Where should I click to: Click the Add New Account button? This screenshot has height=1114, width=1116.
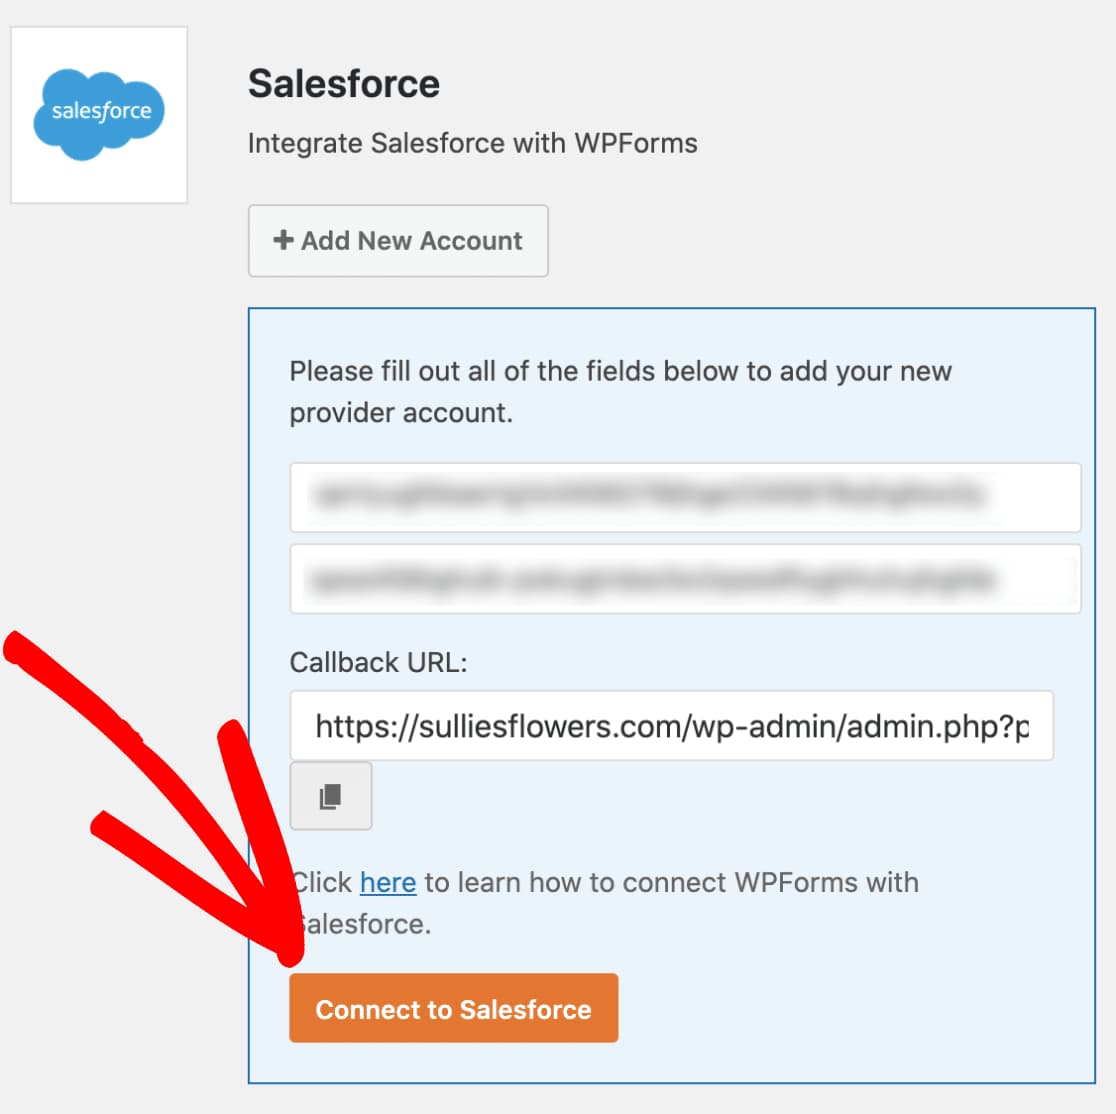point(398,240)
